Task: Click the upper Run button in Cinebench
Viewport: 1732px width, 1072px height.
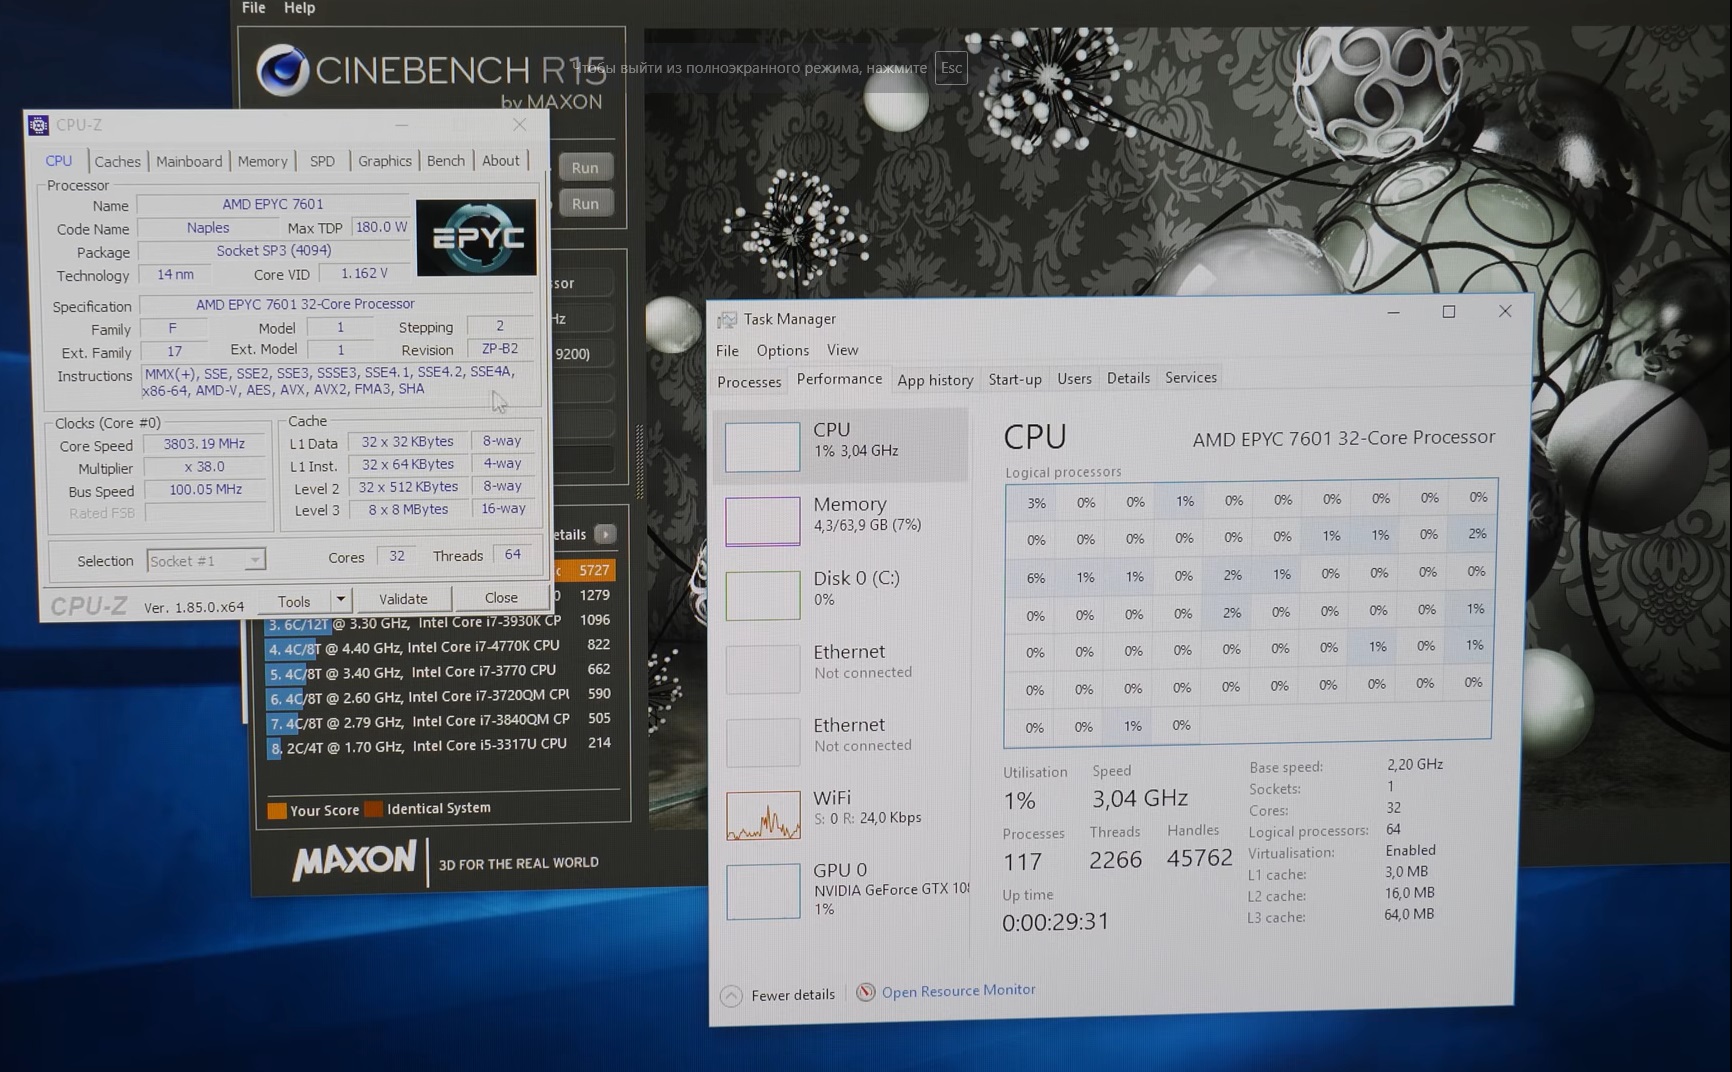Action: coord(585,168)
